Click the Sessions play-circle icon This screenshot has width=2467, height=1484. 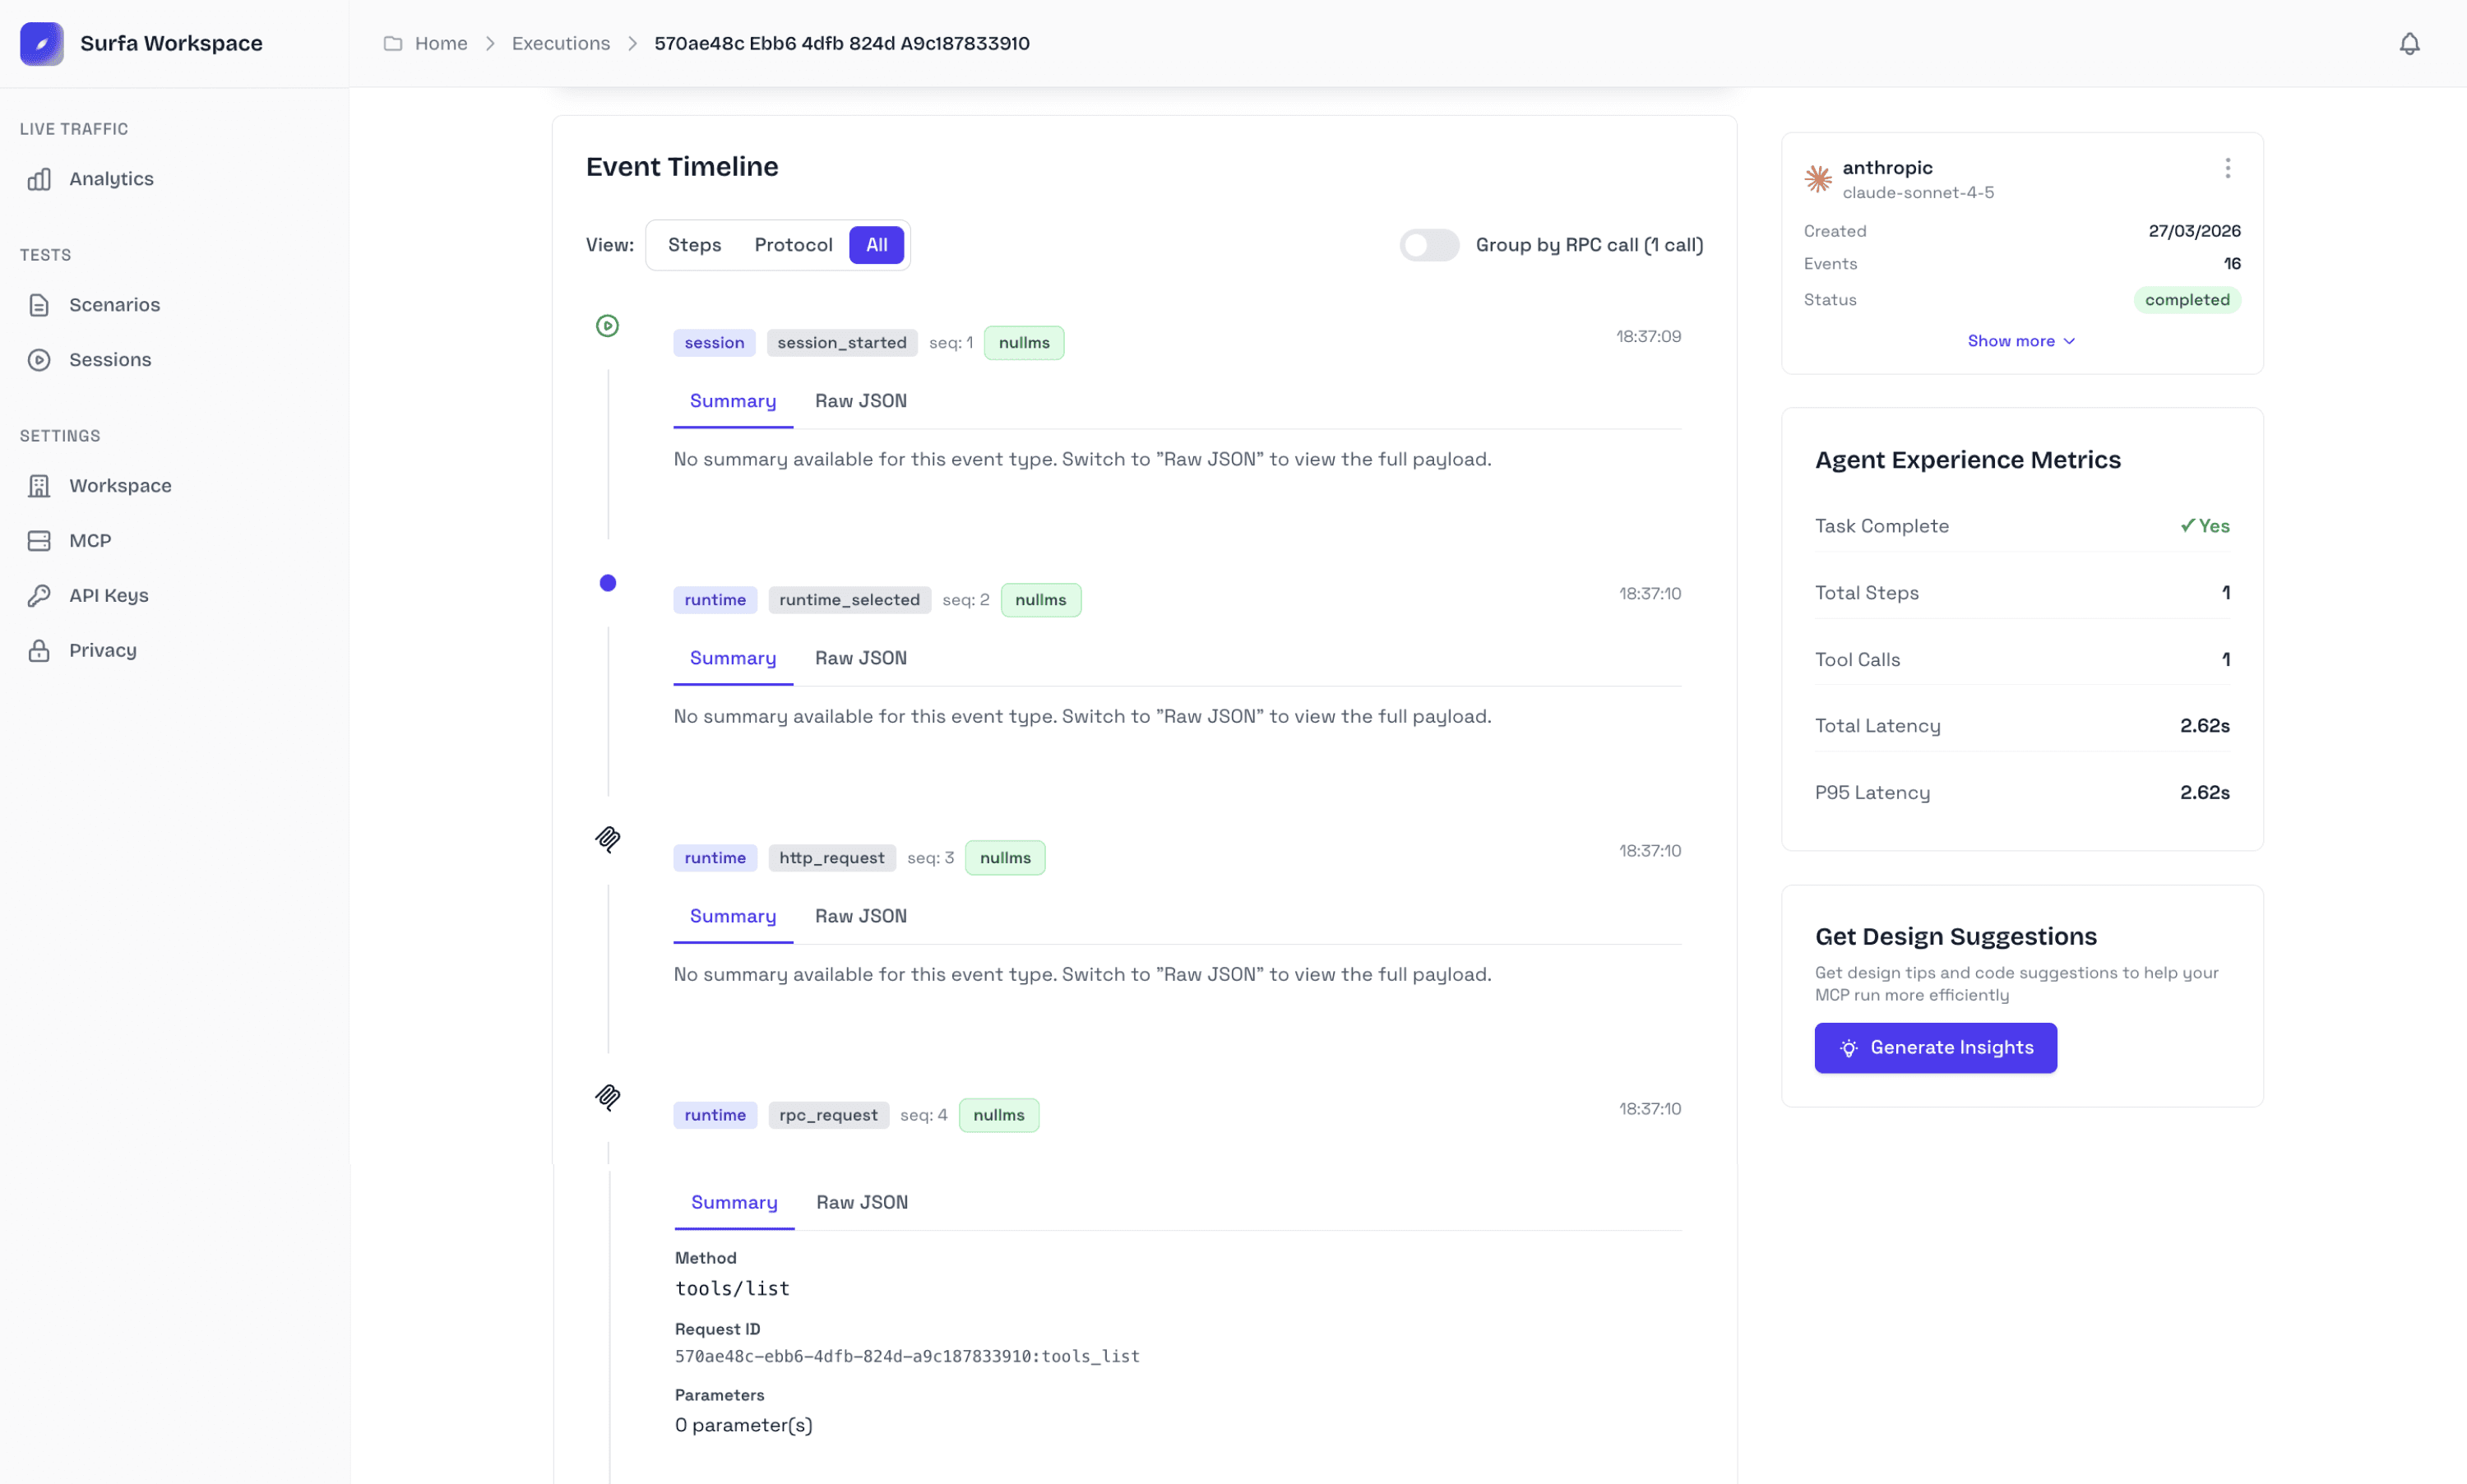pos(39,360)
